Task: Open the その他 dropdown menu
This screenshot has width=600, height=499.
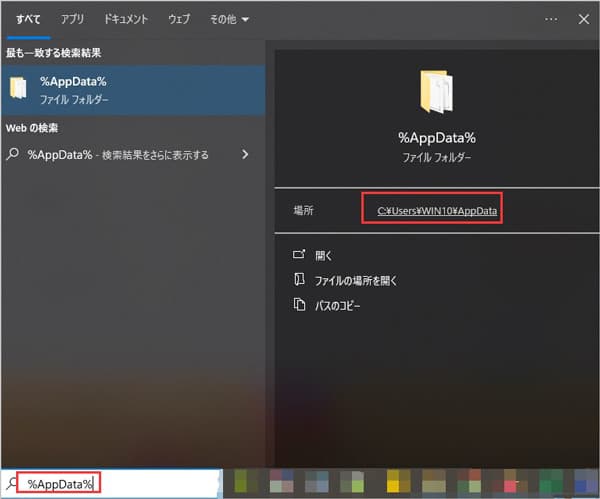Action: click(229, 19)
